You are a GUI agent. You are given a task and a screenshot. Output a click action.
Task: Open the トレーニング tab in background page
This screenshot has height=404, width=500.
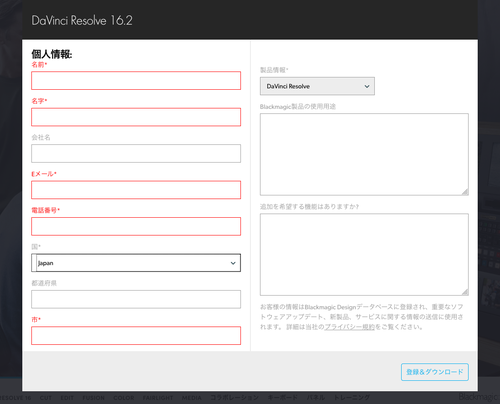click(352, 398)
